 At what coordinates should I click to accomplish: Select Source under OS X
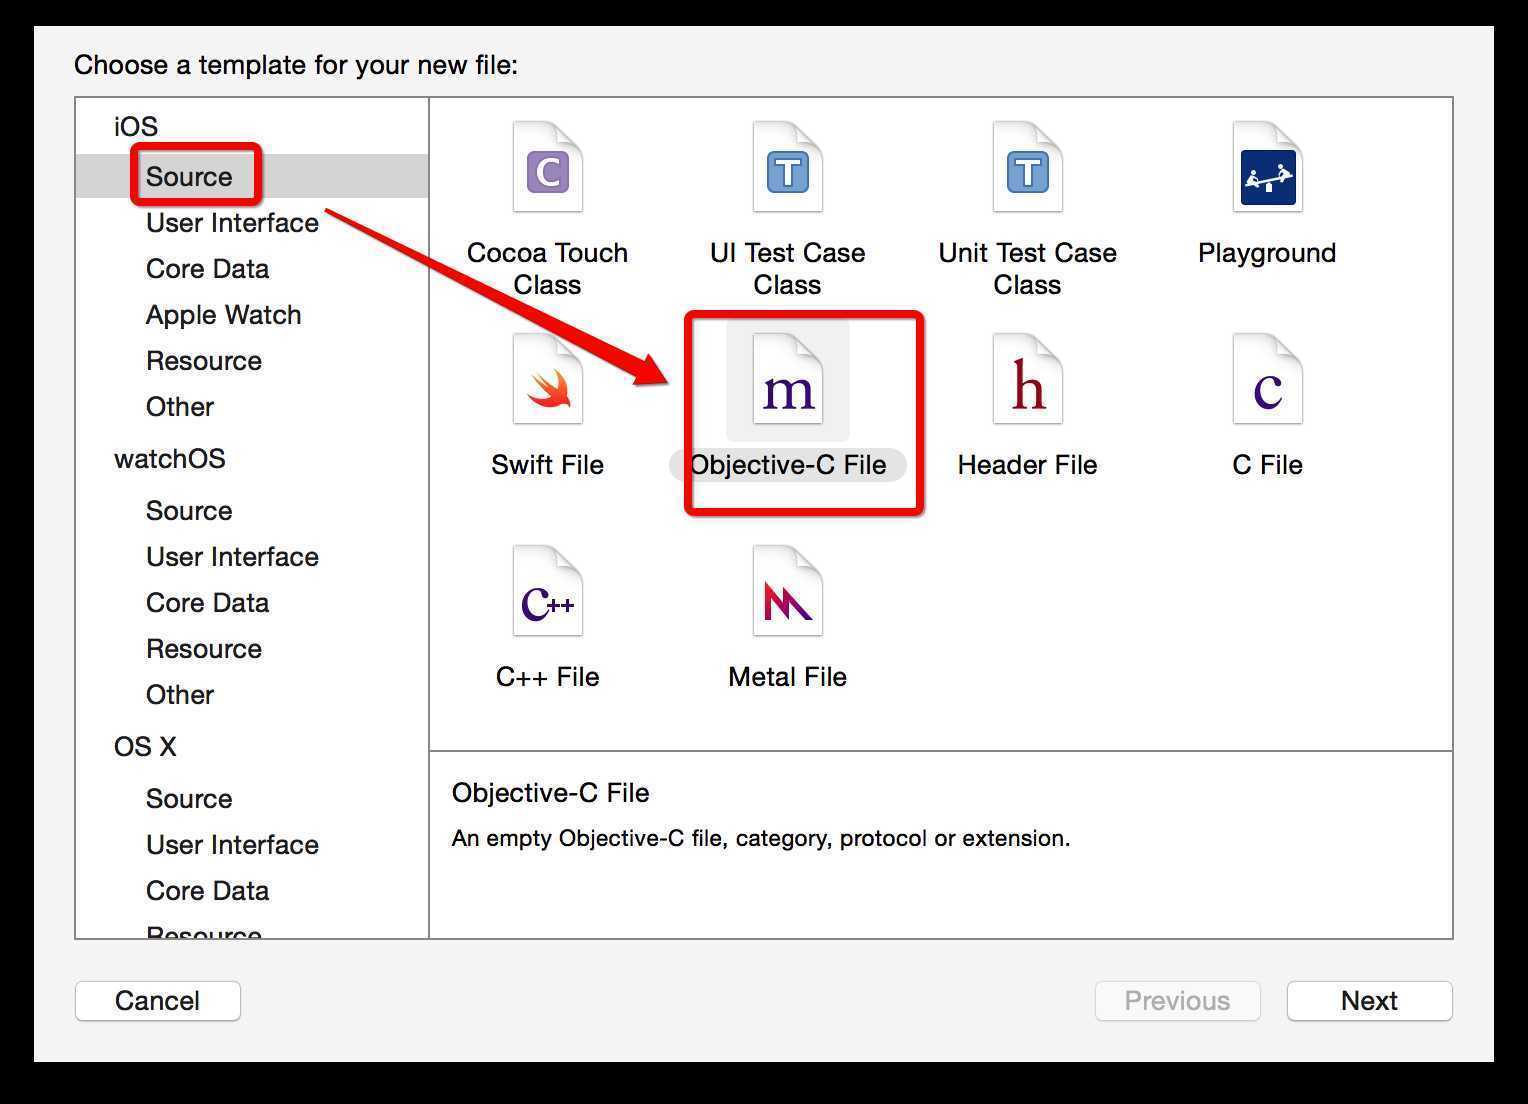point(189,799)
